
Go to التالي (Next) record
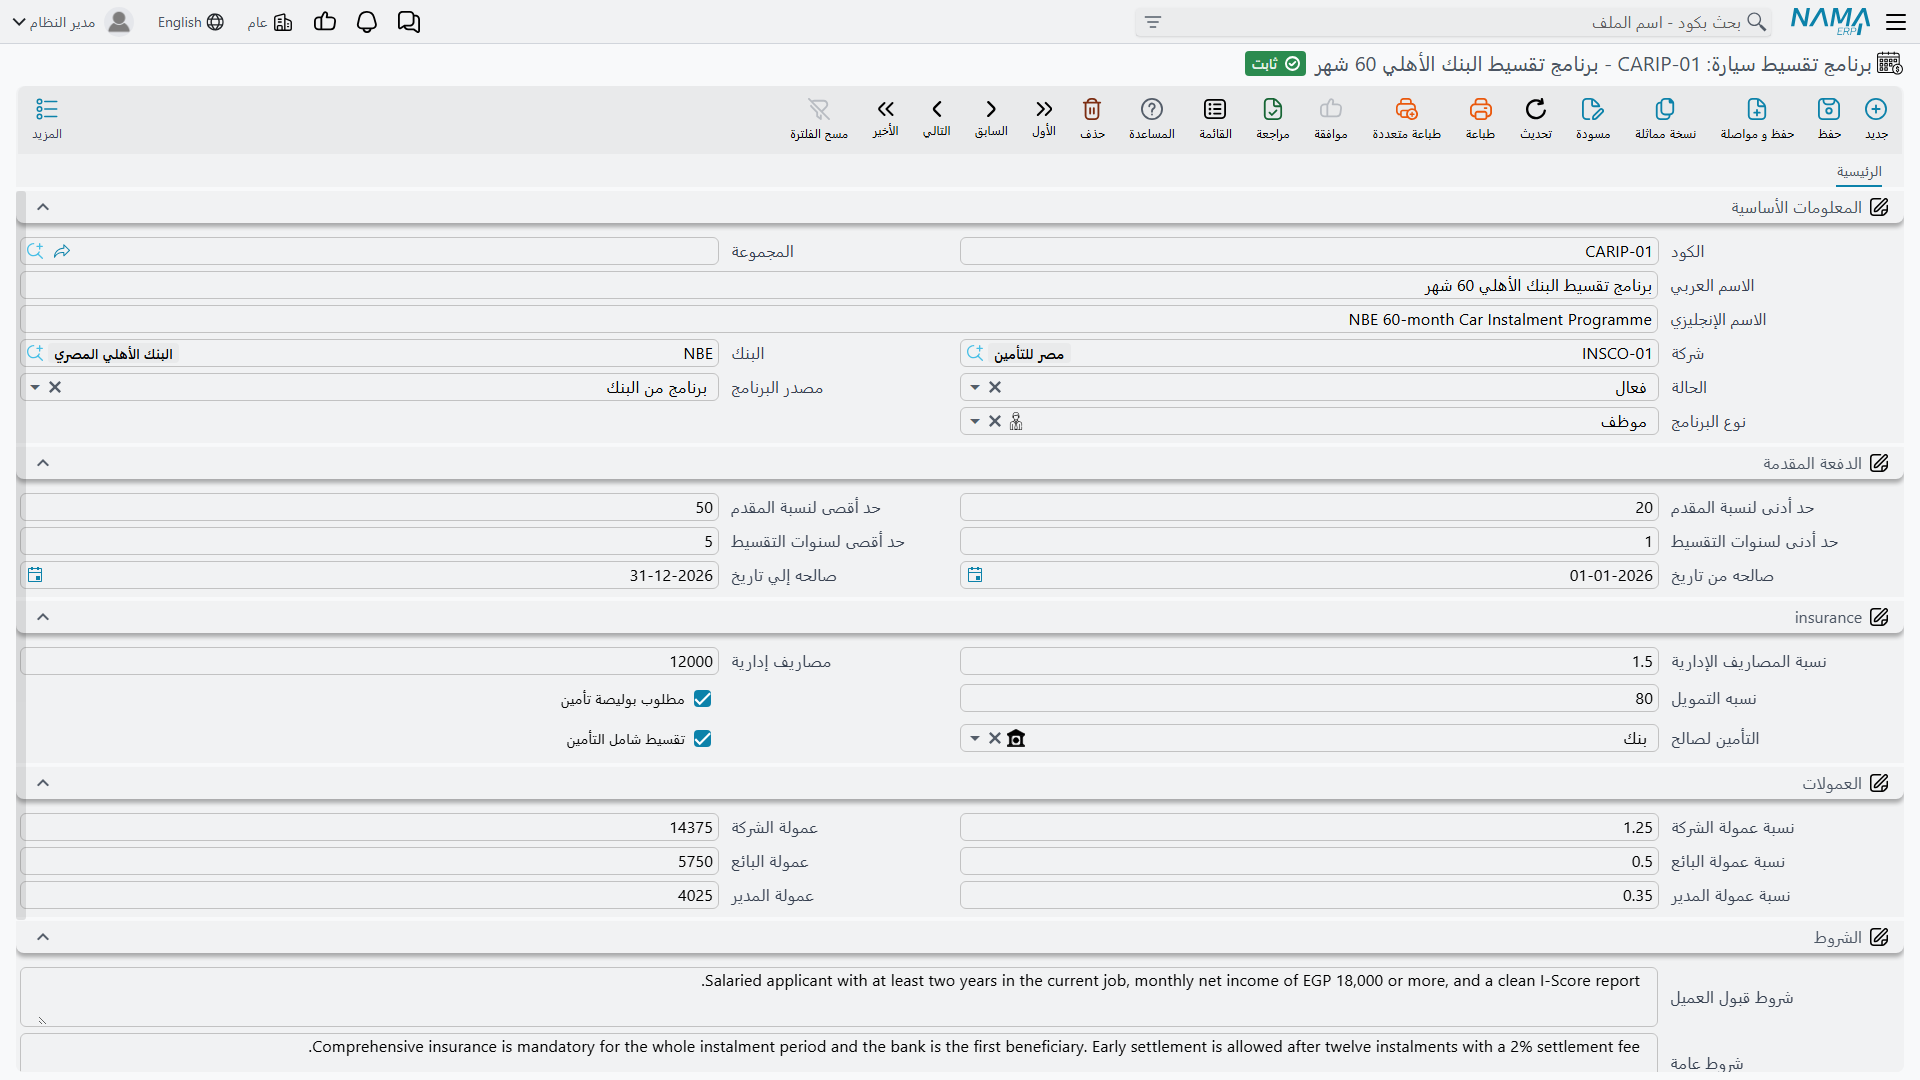(x=937, y=109)
